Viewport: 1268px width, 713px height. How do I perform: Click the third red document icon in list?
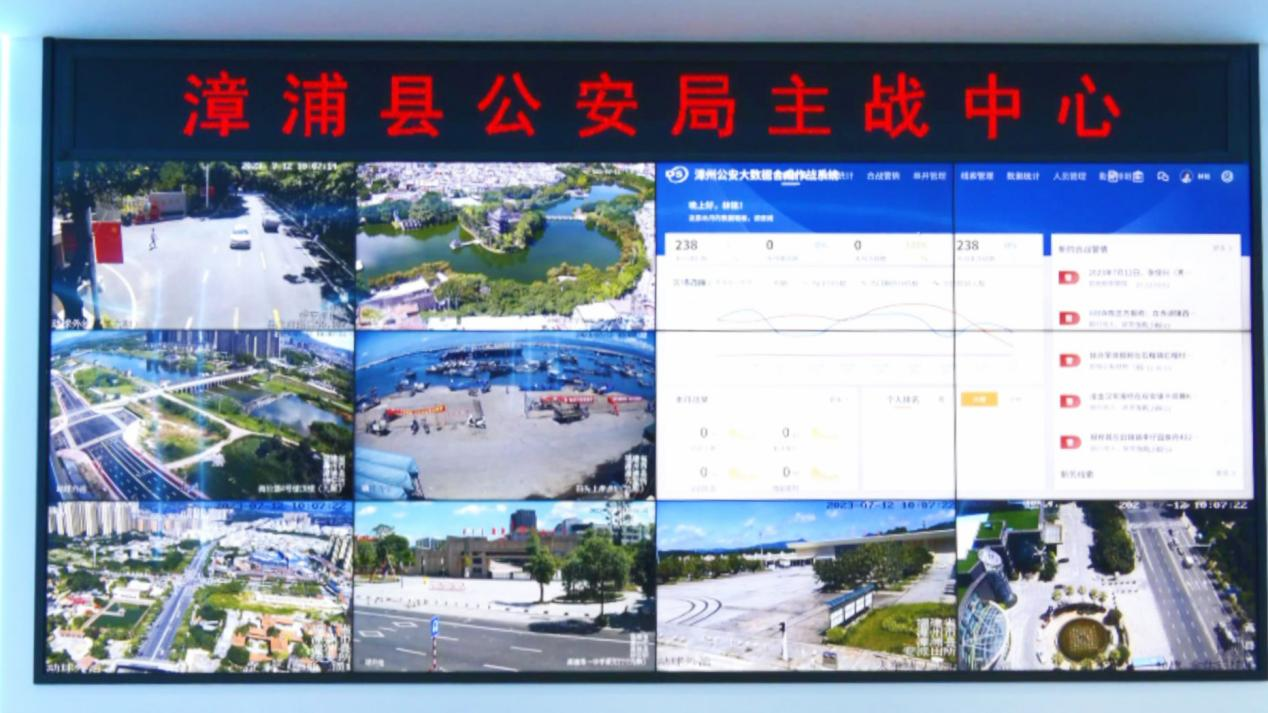[1069, 360]
